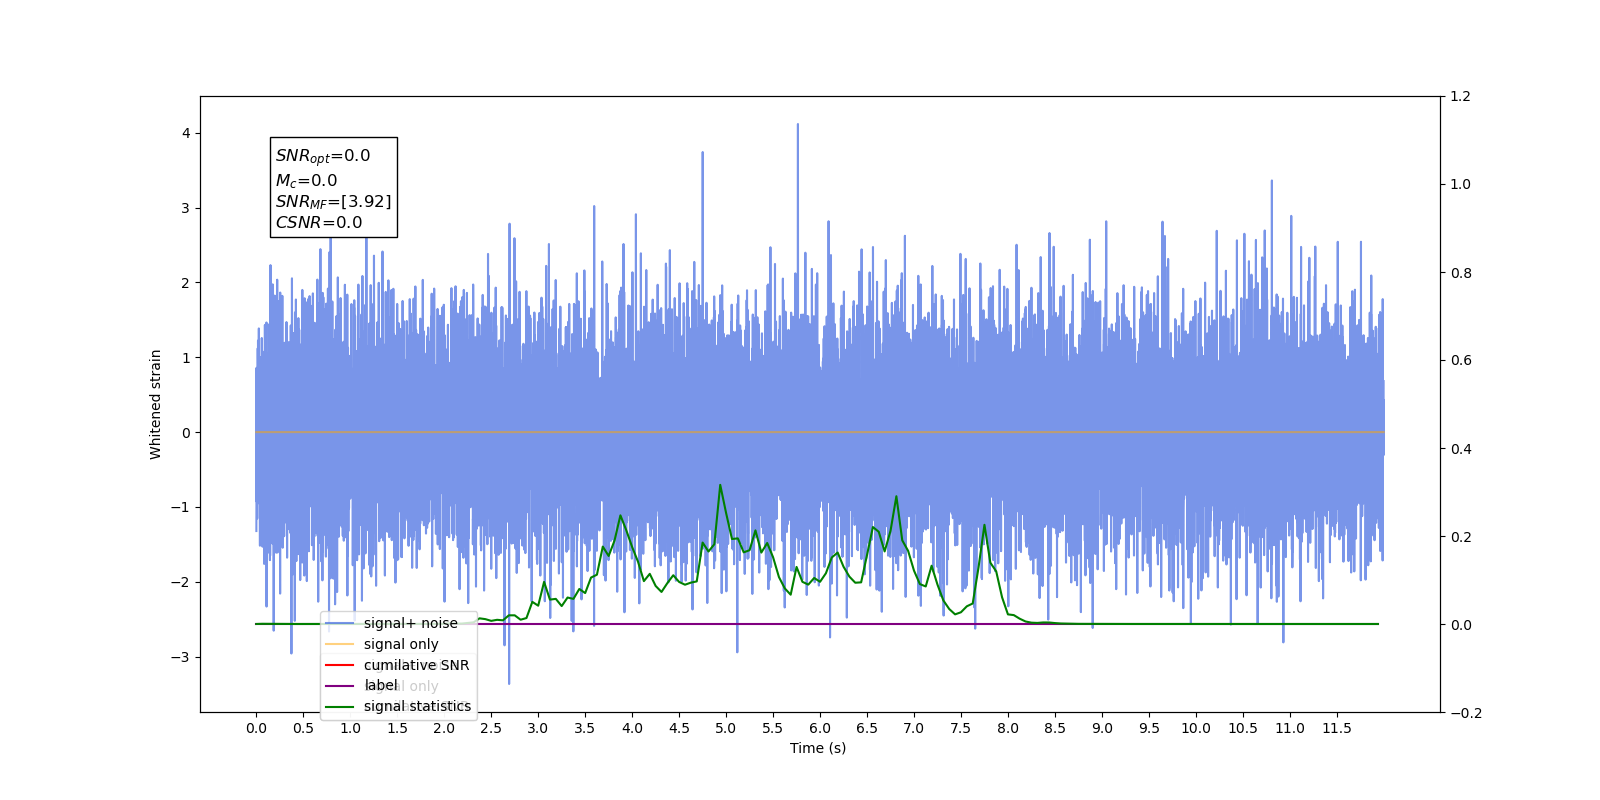Viewport: 1600px width, 800px height.
Task: Click the 'signal statistics' legend text
Action: pos(417,706)
